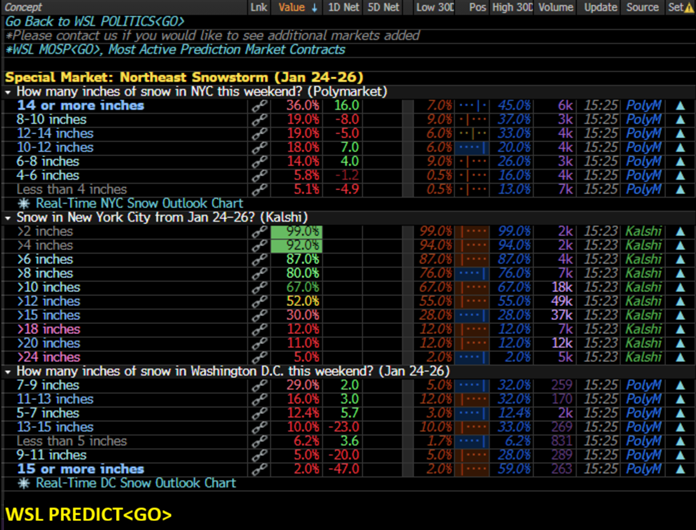Click link icon for Kalshi >2 inches row
696x530 pixels.
[x=259, y=231]
